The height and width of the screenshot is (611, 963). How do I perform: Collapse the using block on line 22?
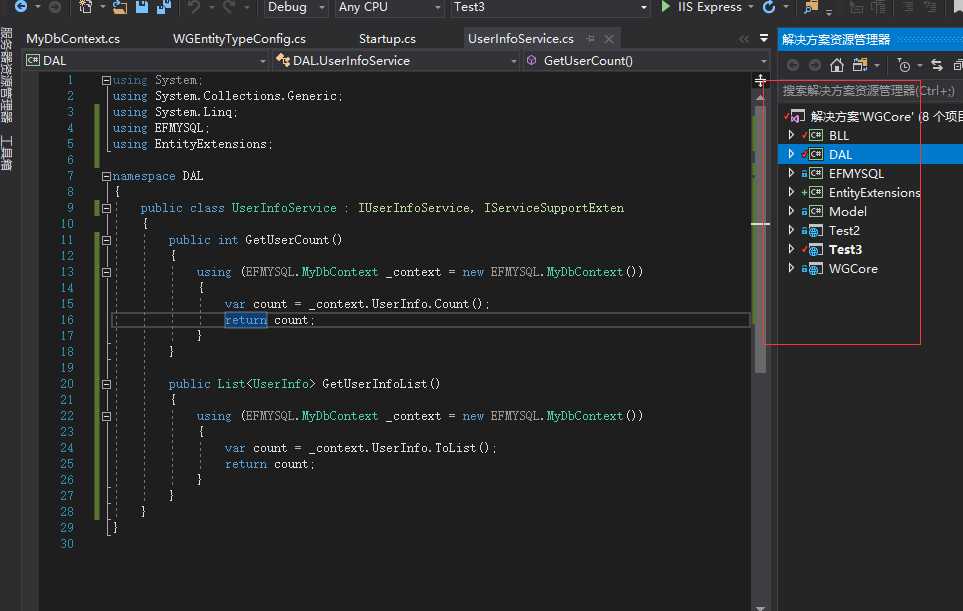[106, 416]
